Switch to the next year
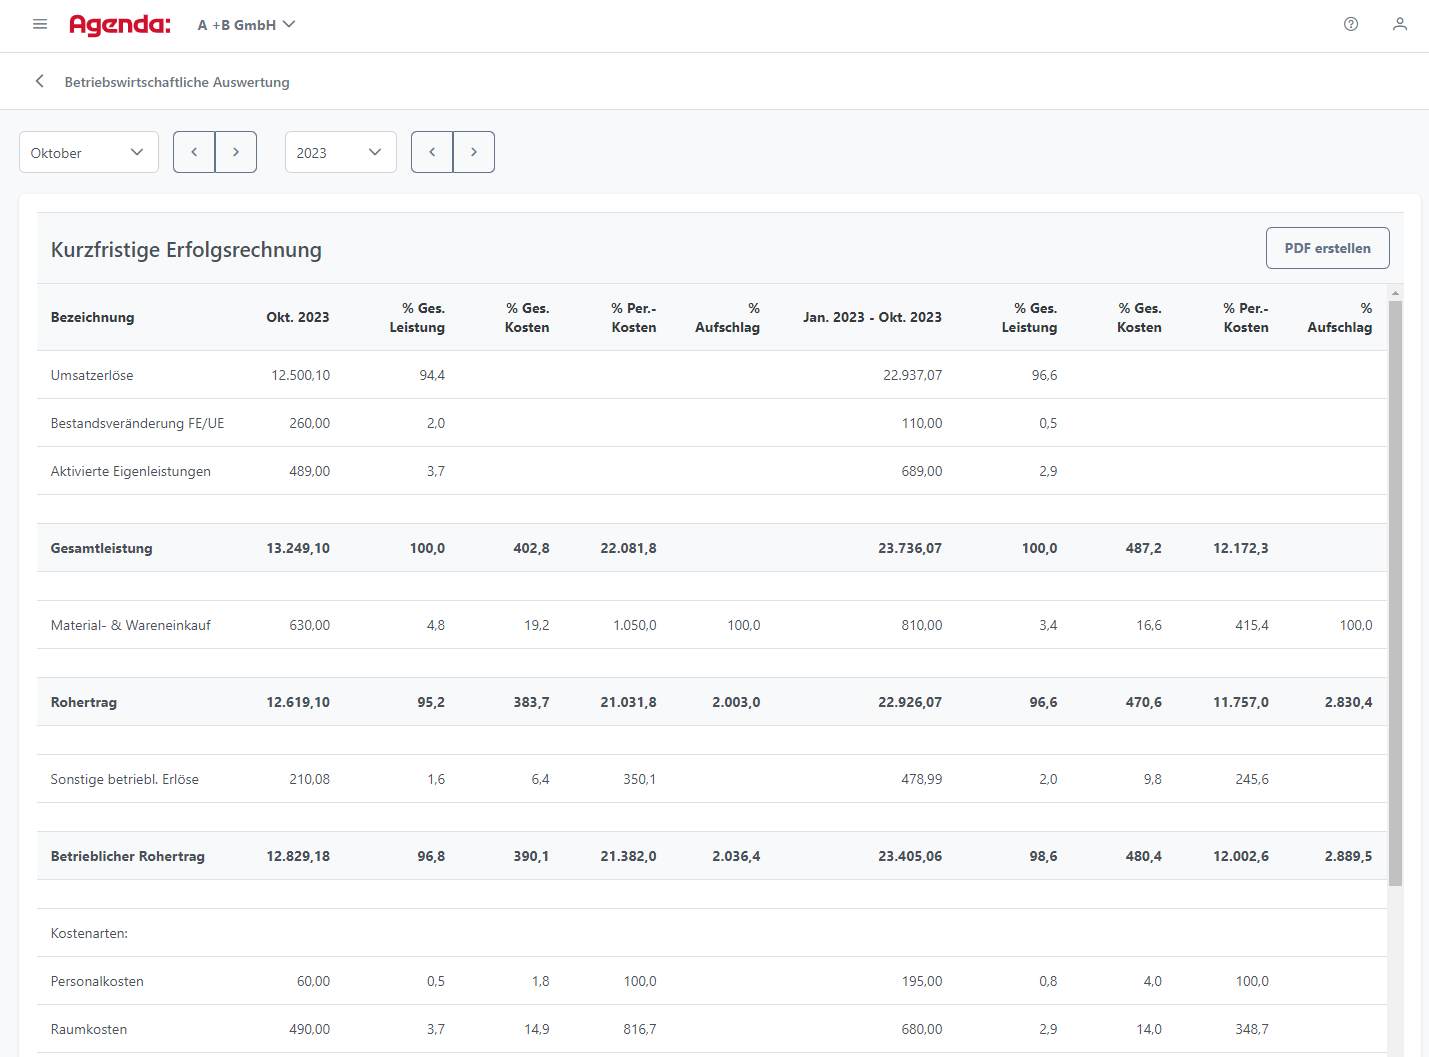 474,152
